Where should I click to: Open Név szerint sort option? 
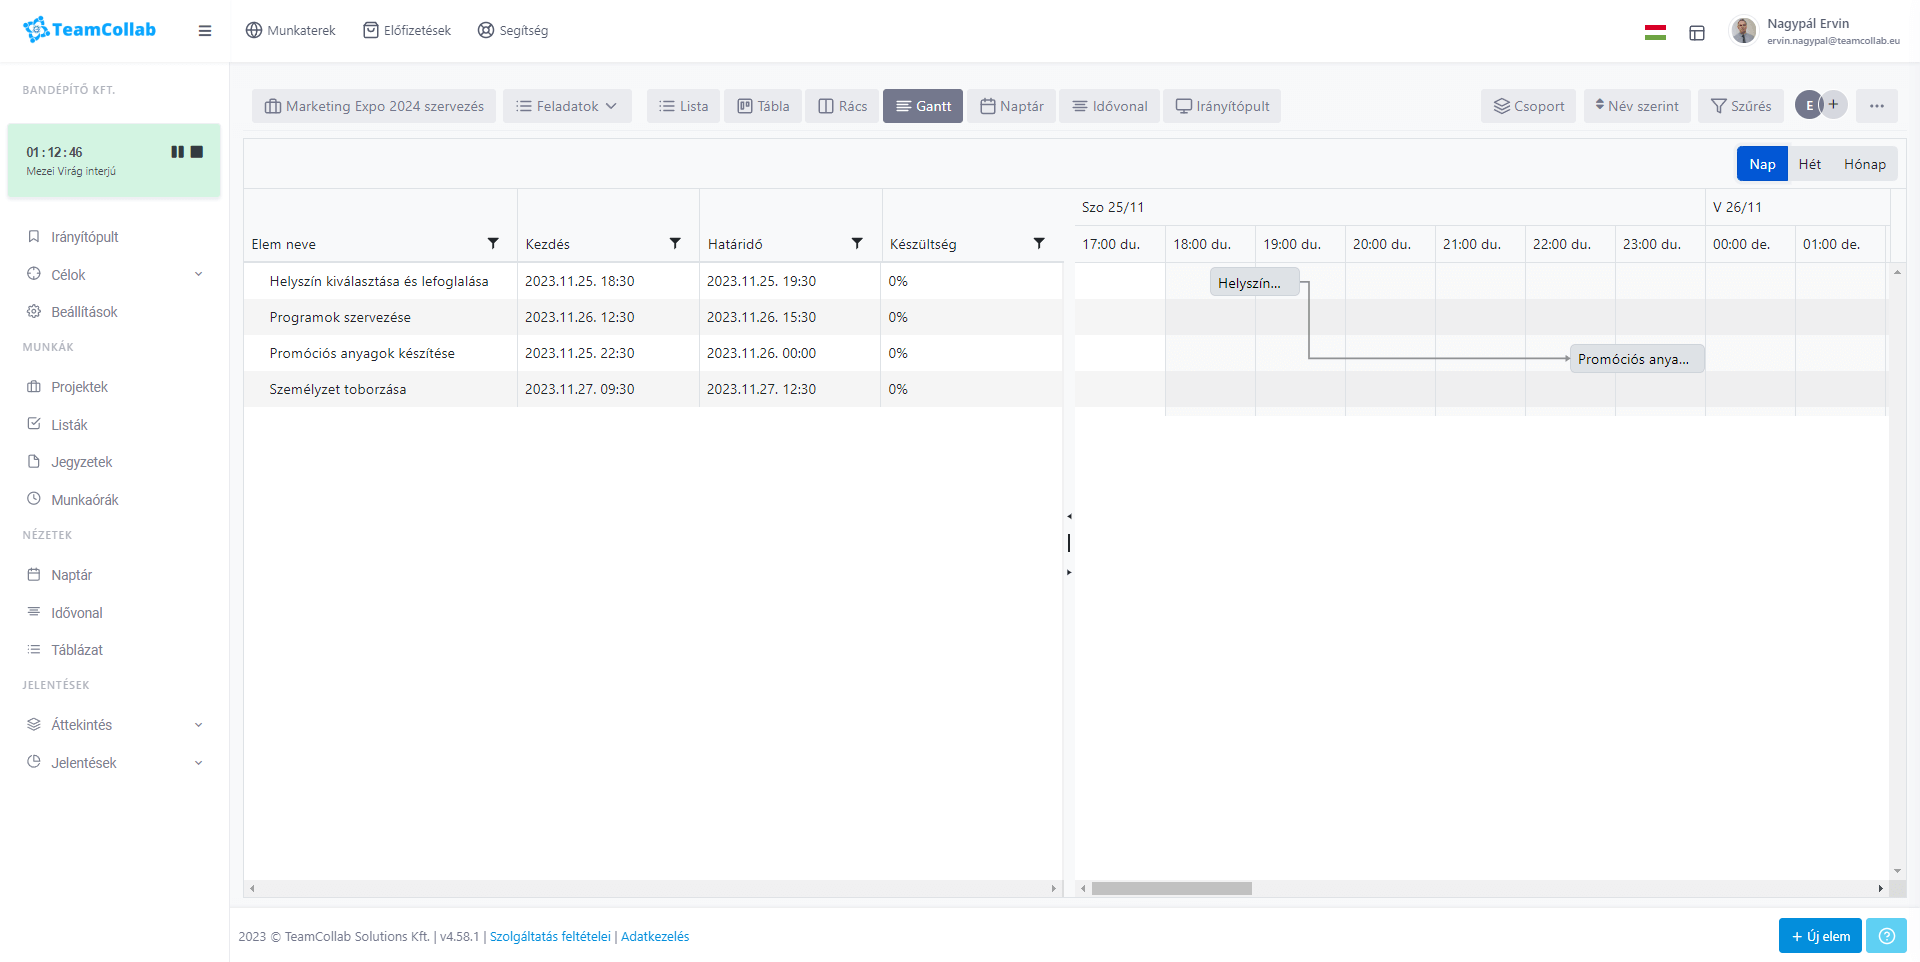pyautogui.click(x=1637, y=106)
